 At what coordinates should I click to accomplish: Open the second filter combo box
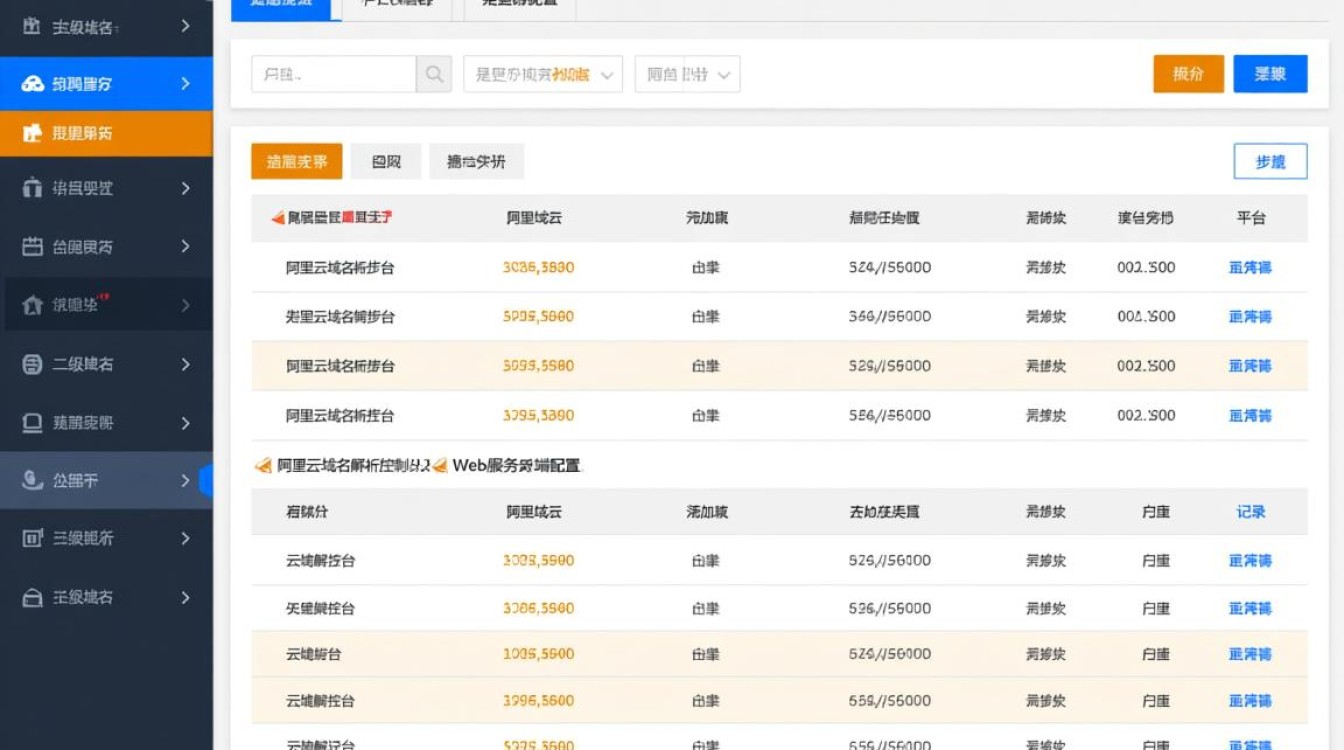687,73
